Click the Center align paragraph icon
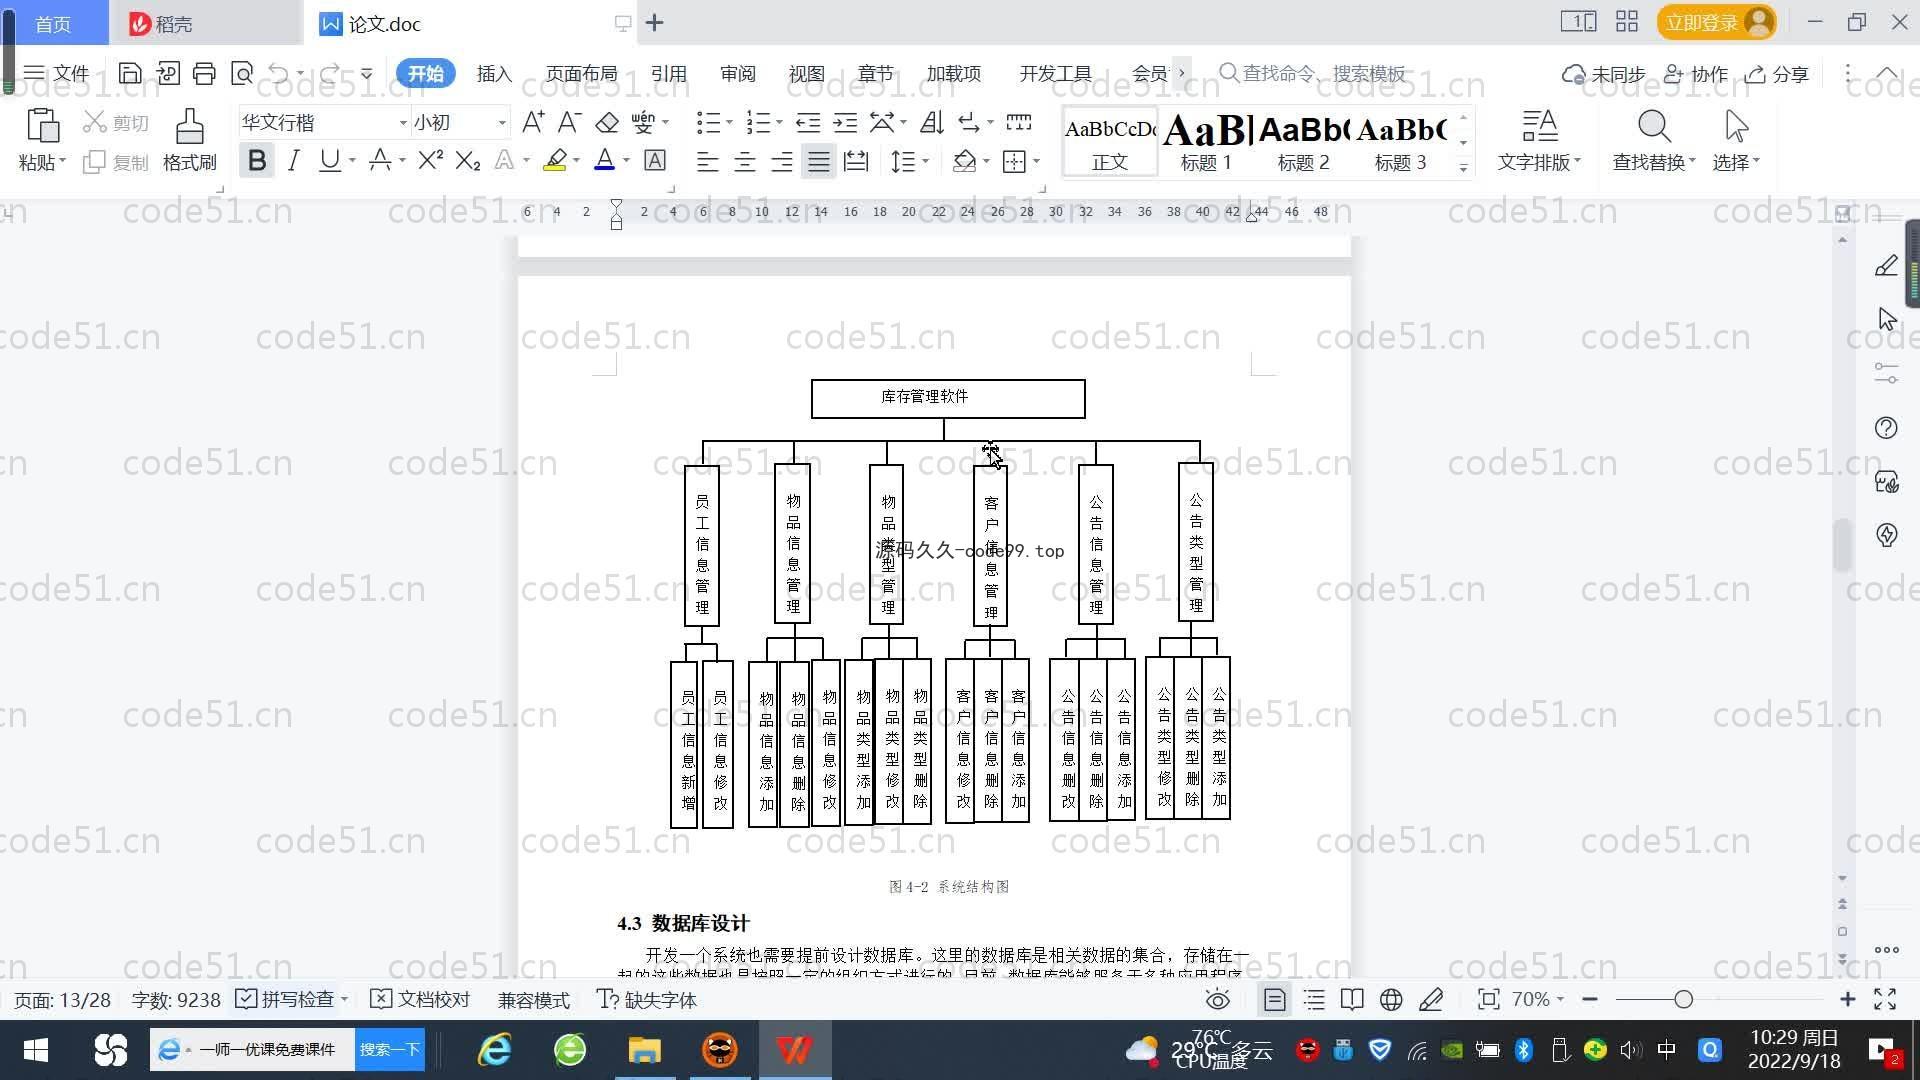Viewport: 1920px width, 1080px height. (x=744, y=161)
